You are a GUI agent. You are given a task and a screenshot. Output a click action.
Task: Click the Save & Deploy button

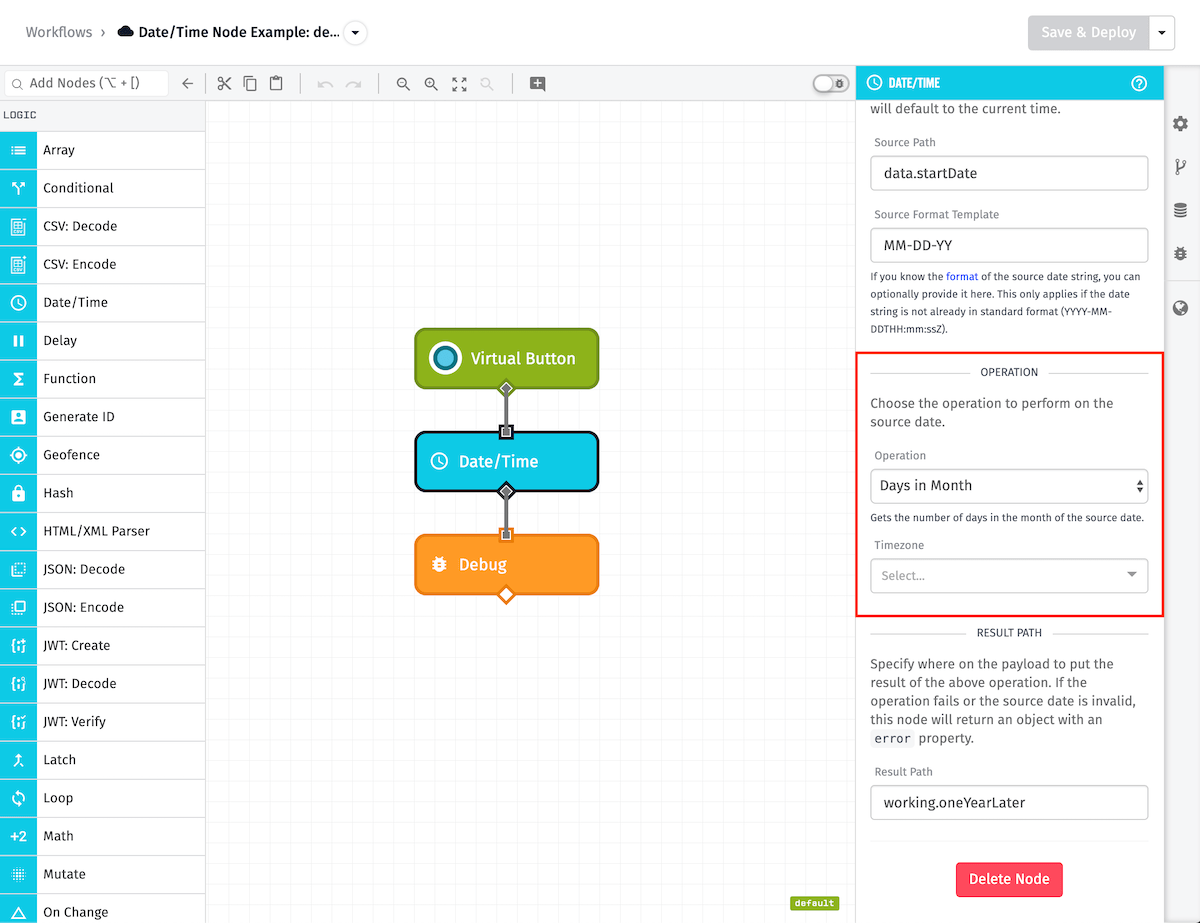click(x=1088, y=33)
